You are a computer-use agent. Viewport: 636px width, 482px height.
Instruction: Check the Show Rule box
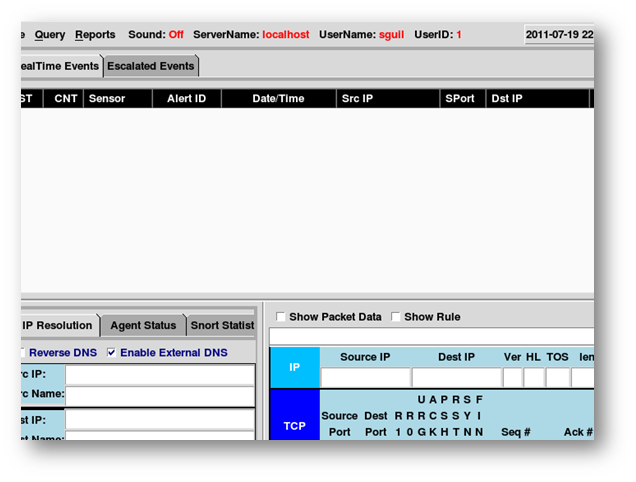(396, 317)
